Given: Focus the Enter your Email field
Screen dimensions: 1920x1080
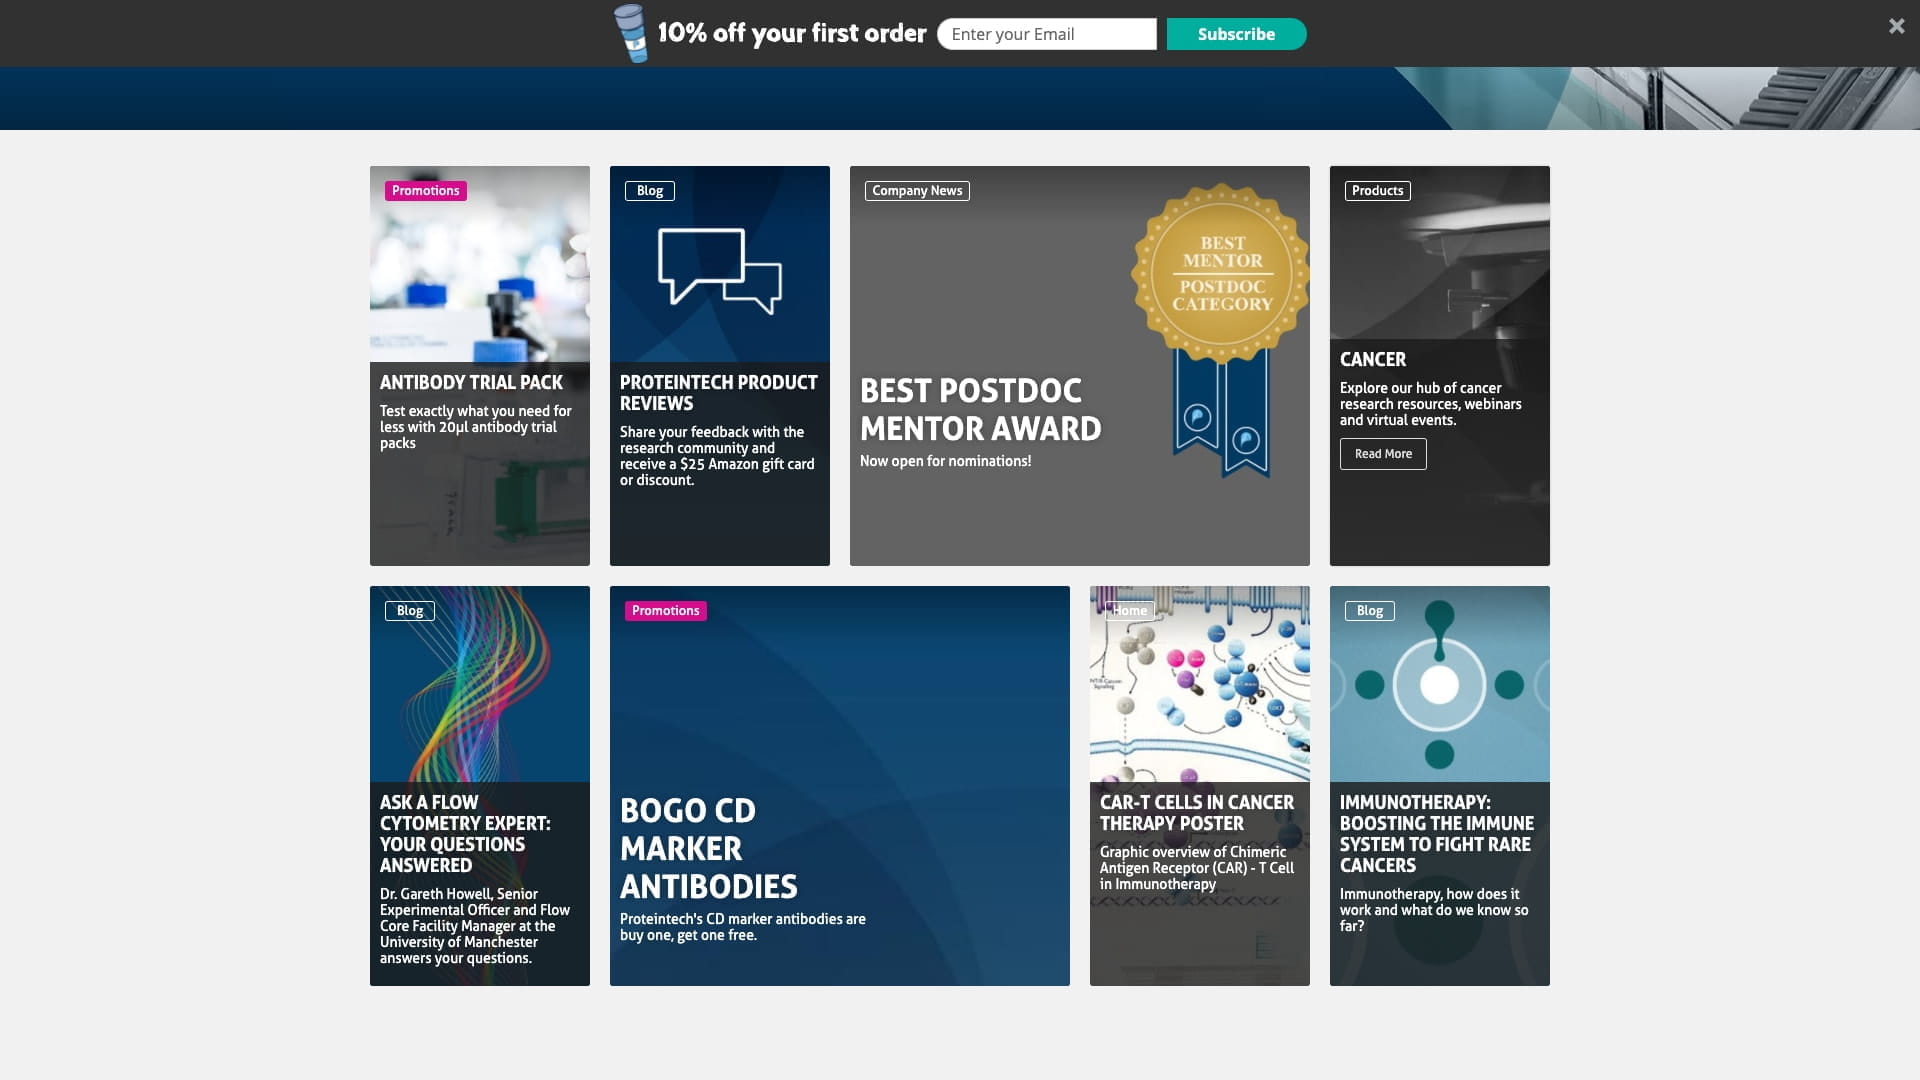Looking at the screenshot, I should point(1046,34).
